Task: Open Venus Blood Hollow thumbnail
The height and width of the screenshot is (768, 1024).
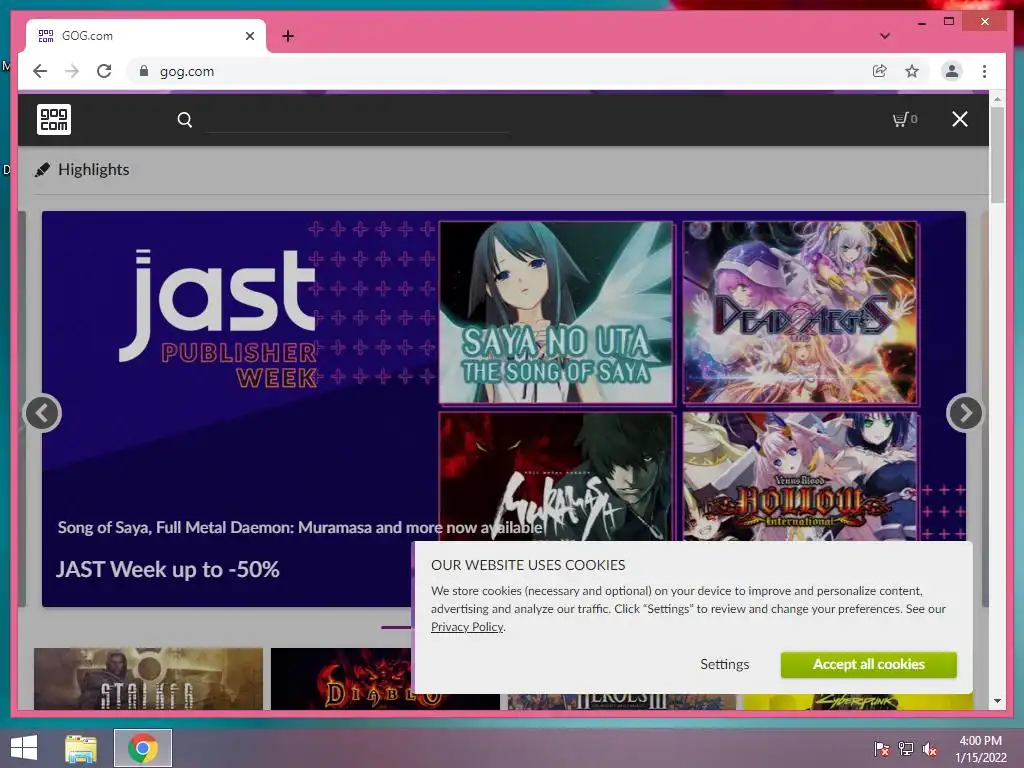Action: pos(800,476)
